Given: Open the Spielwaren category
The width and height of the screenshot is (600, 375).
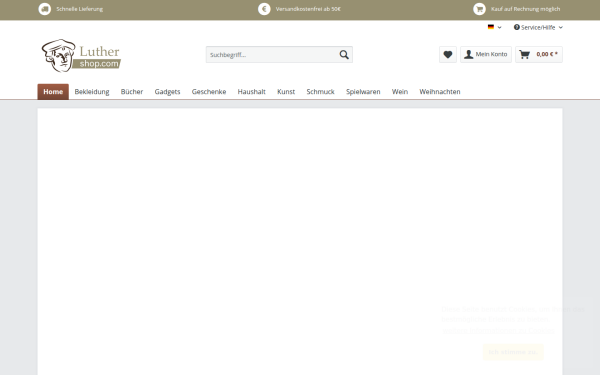Looking at the screenshot, I should click(363, 92).
